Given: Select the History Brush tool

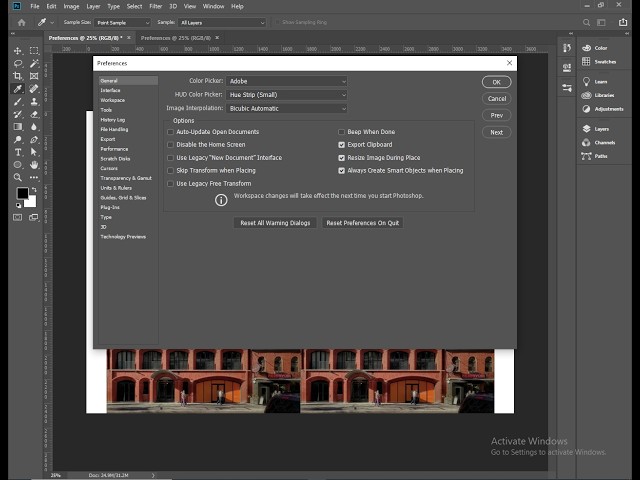Looking at the screenshot, I should point(18,114).
